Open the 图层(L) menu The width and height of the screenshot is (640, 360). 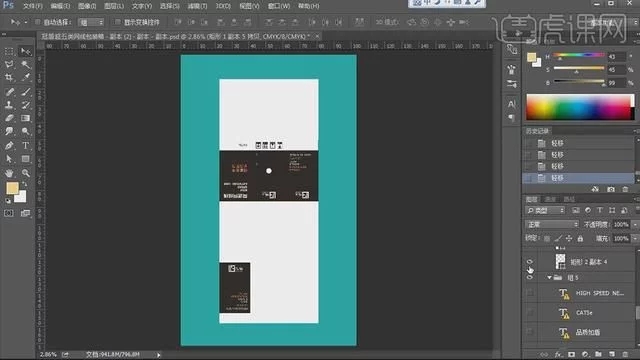point(113,6)
